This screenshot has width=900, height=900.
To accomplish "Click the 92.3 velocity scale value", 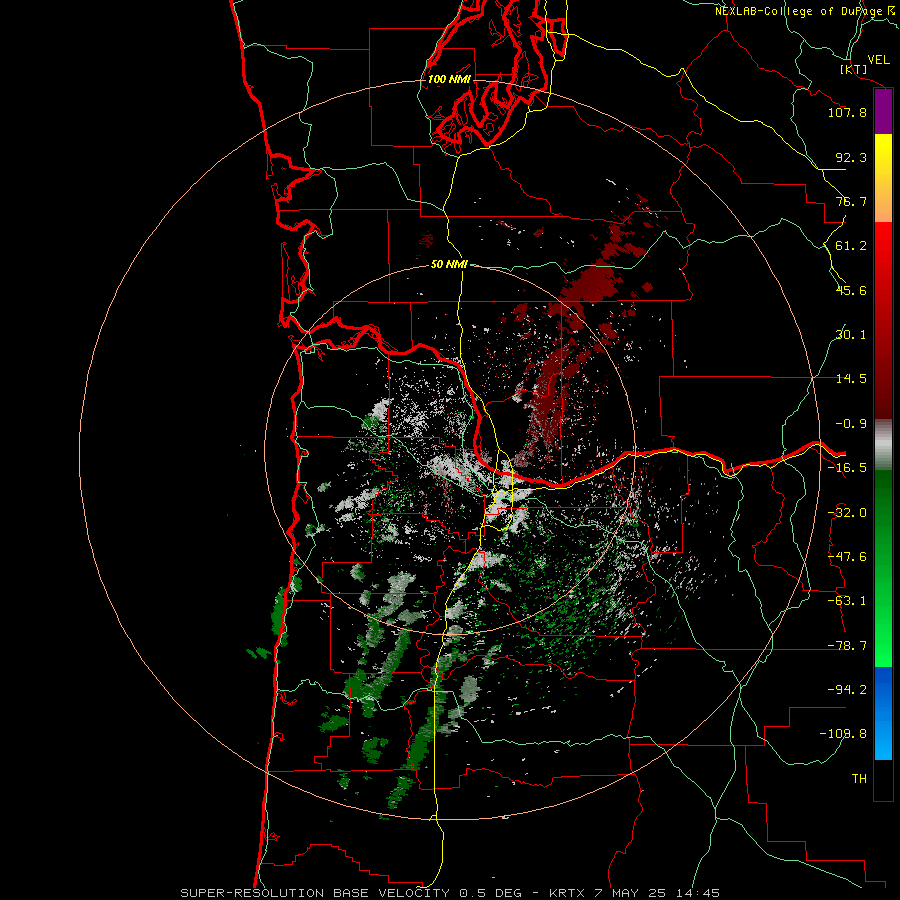I will pyautogui.click(x=851, y=157).
